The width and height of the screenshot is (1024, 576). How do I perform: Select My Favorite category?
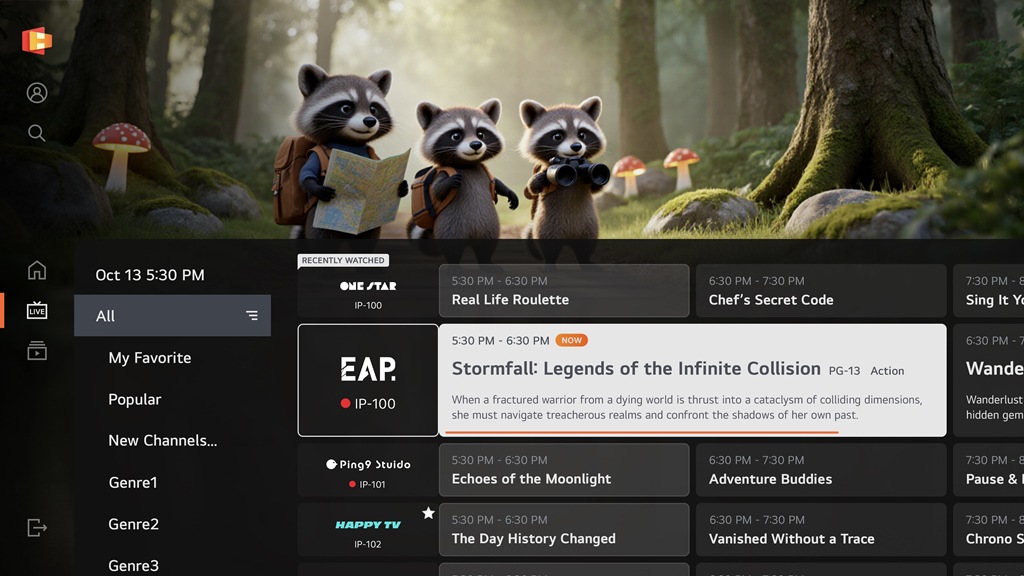pos(150,358)
